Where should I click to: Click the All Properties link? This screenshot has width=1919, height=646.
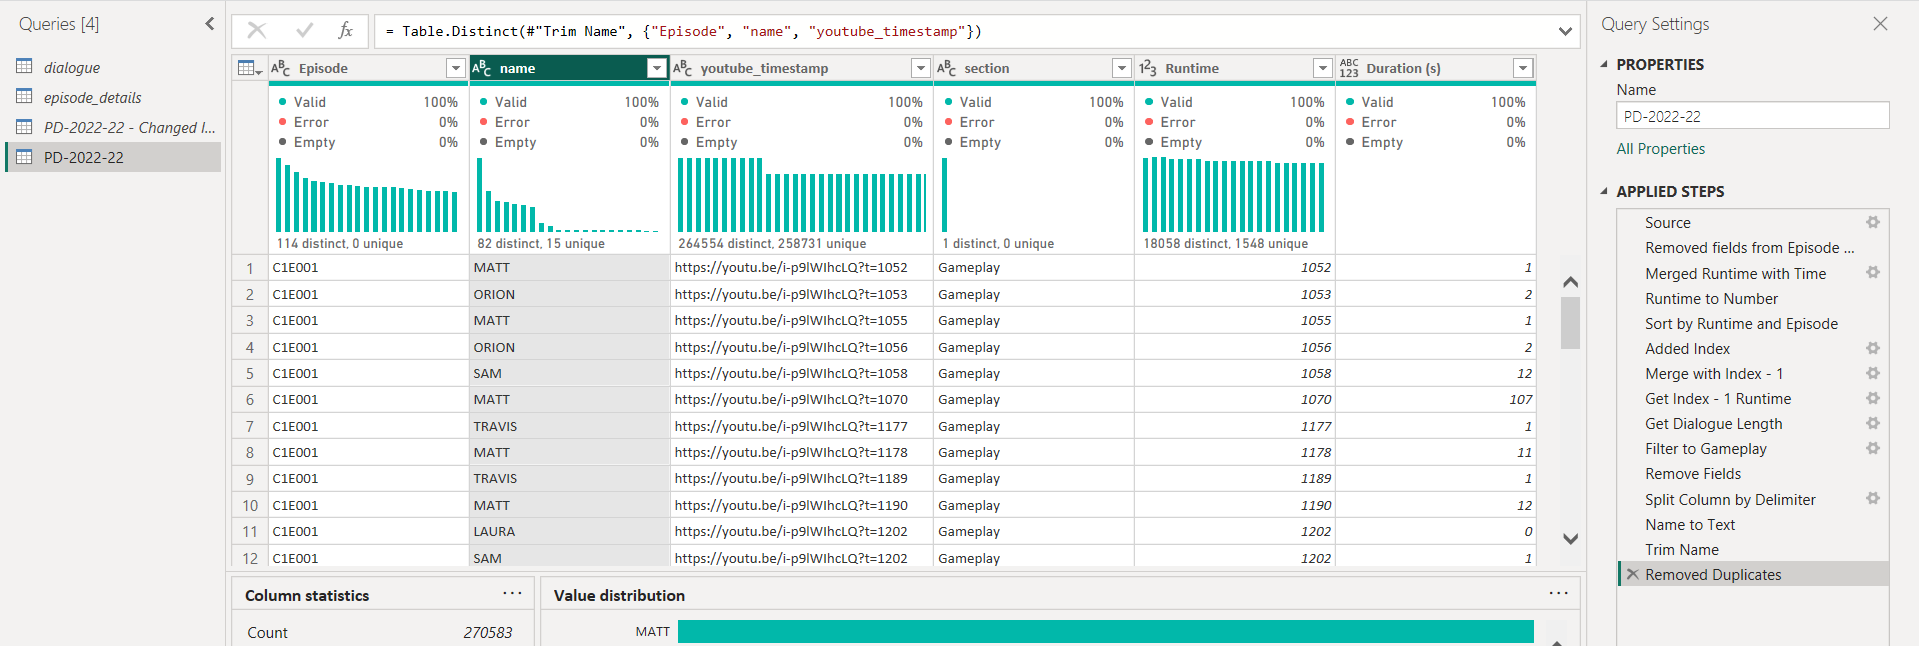click(1660, 148)
